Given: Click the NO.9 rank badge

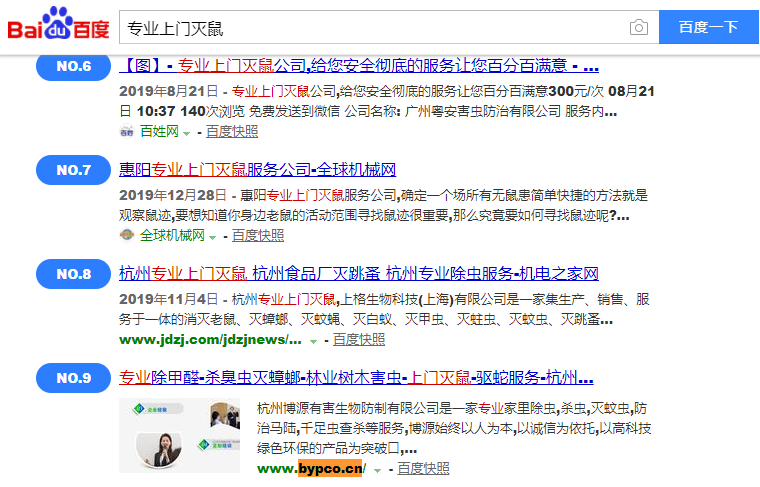Looking at the screenshot, I should coord(73,378).
